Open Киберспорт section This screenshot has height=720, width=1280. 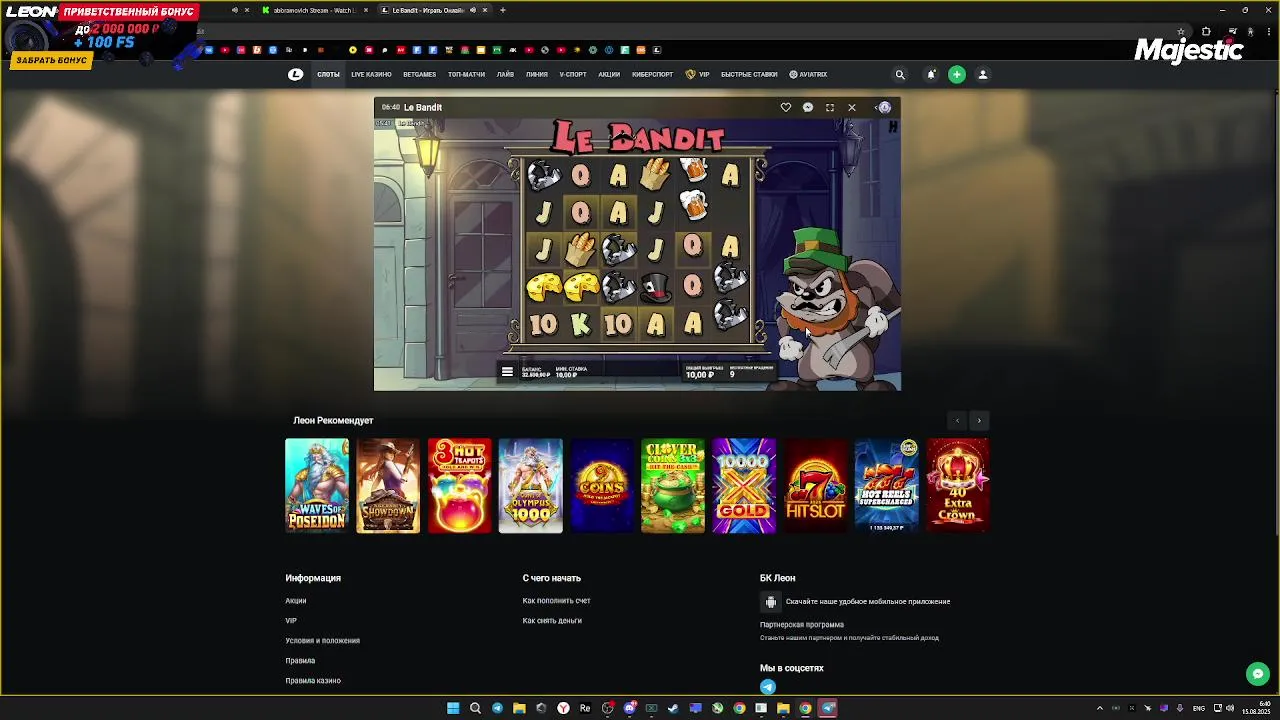pyautogui.click(x=652, y=74)
